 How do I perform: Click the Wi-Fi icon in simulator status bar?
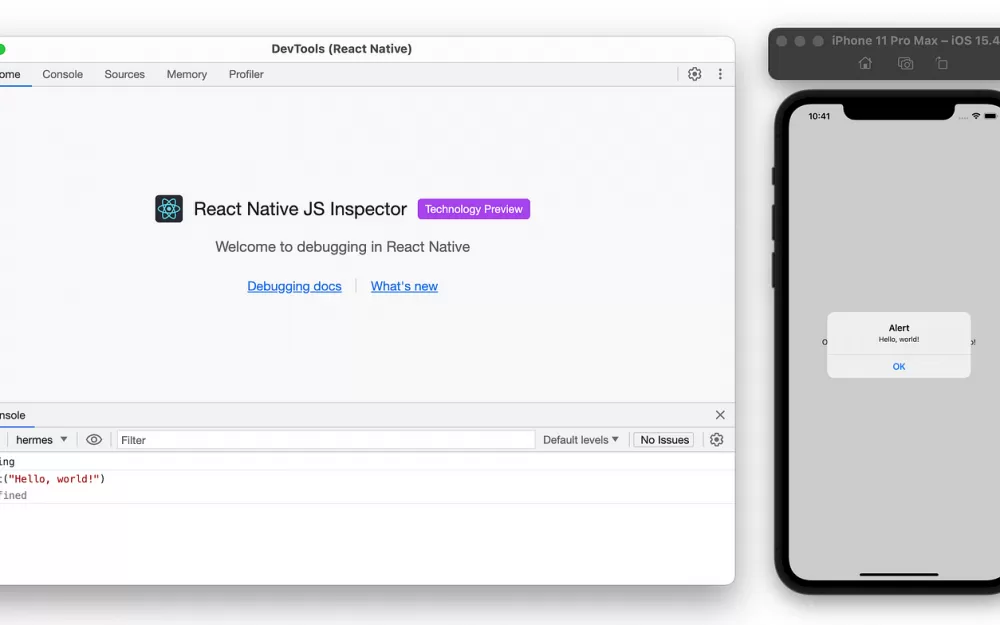[x=976, y=116]
